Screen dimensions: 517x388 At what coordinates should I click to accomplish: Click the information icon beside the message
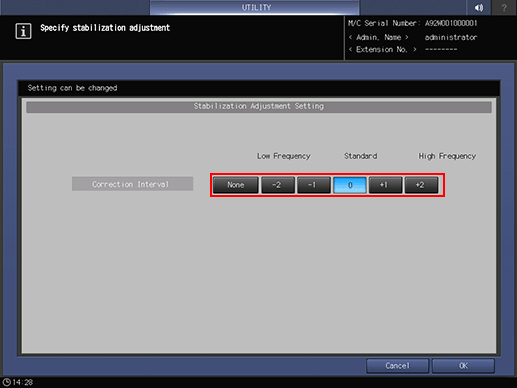tap(23, 31)
